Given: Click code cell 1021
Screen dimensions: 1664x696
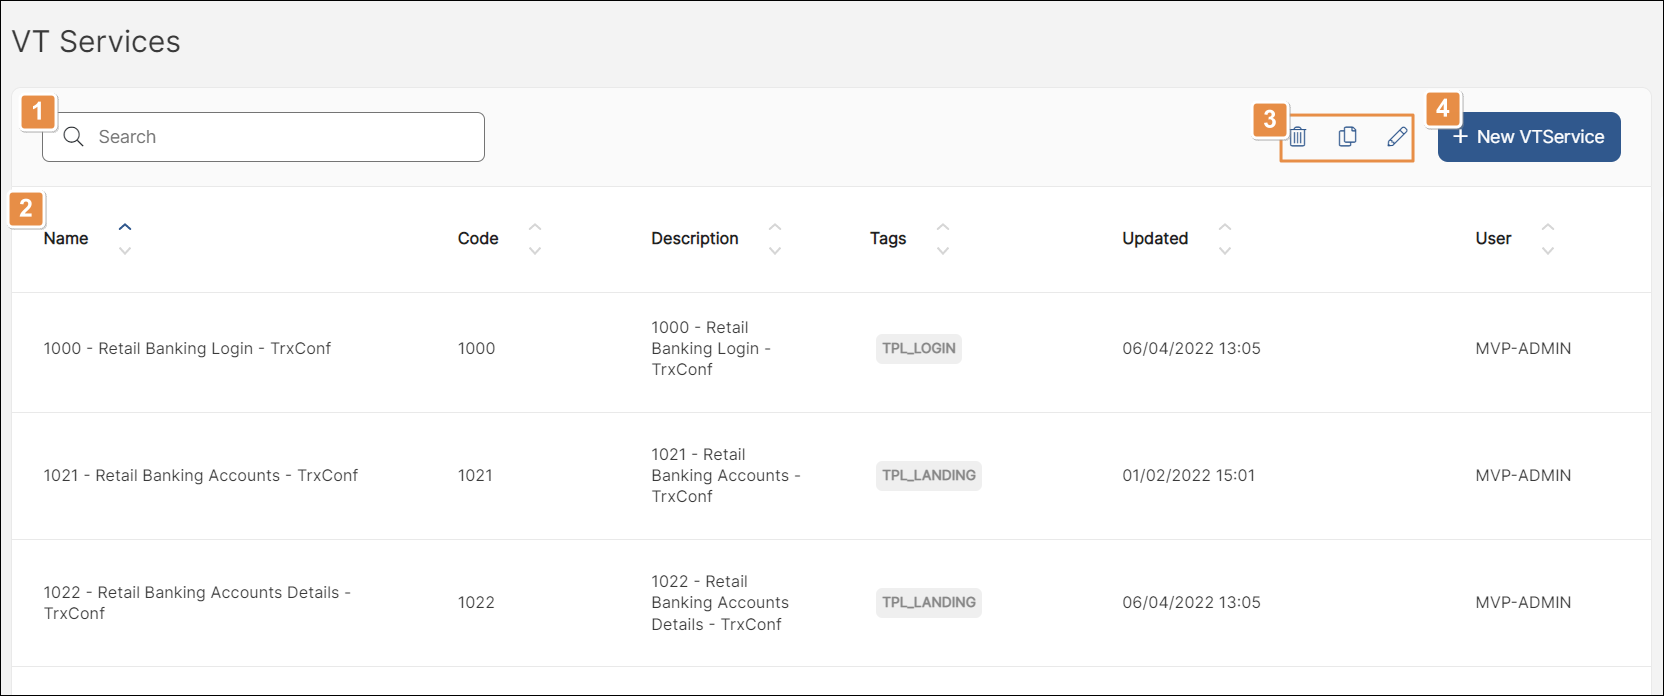Looking at the screenshot, I should tap(475, 476).
